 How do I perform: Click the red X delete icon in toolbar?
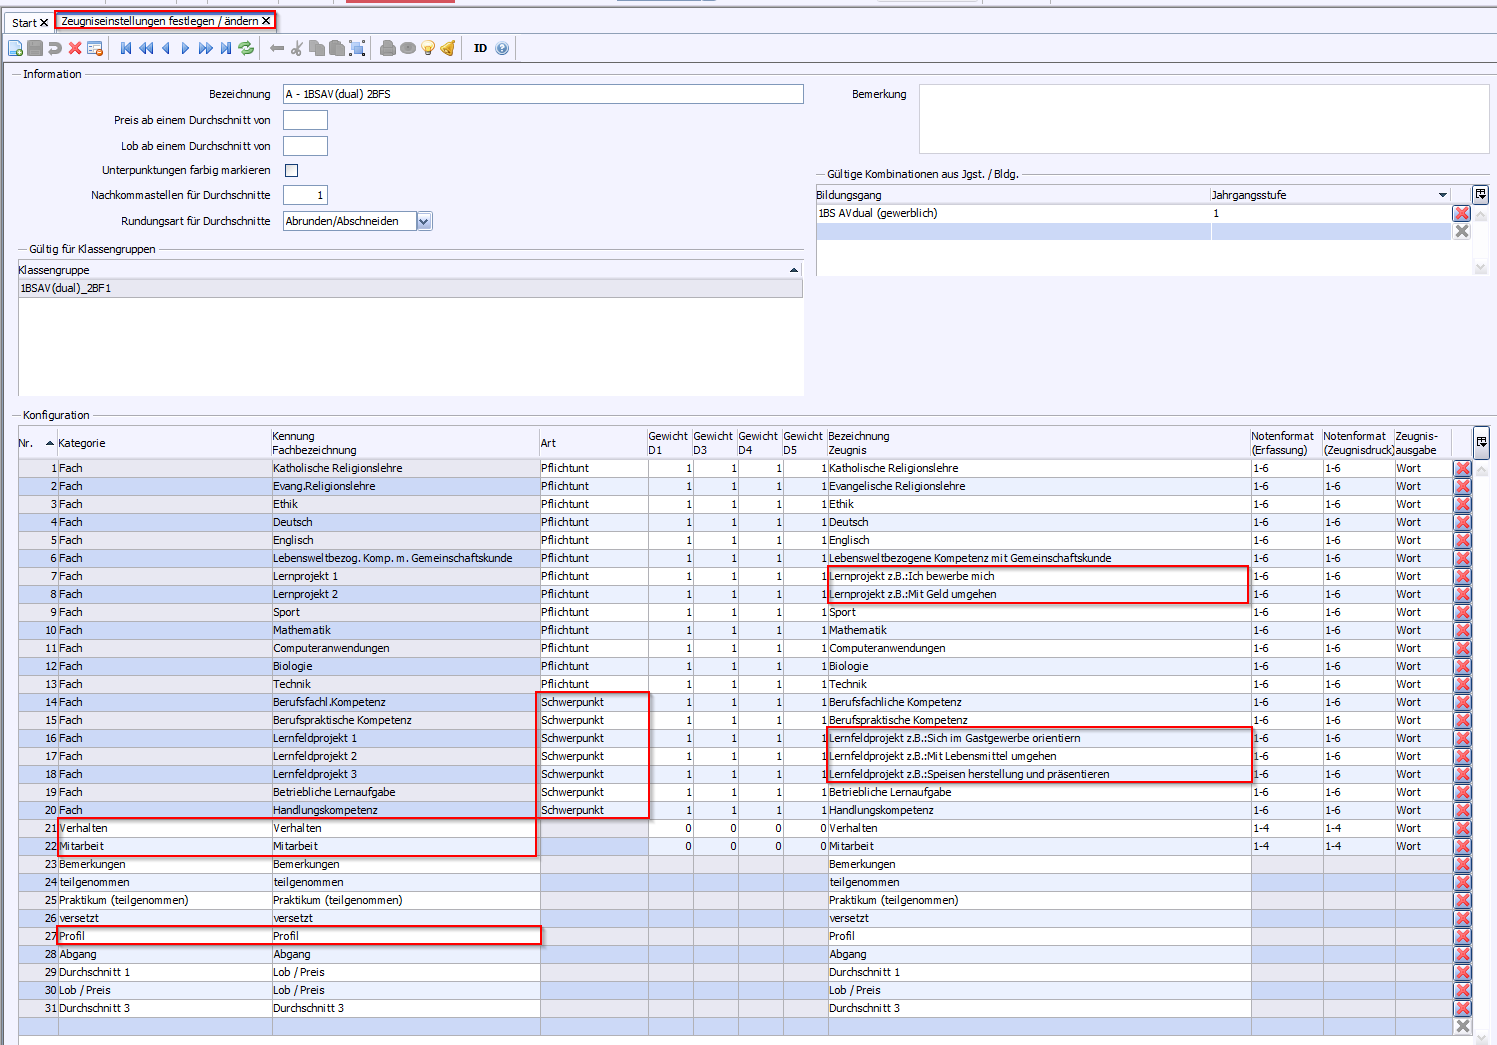(x=75, y=48)
